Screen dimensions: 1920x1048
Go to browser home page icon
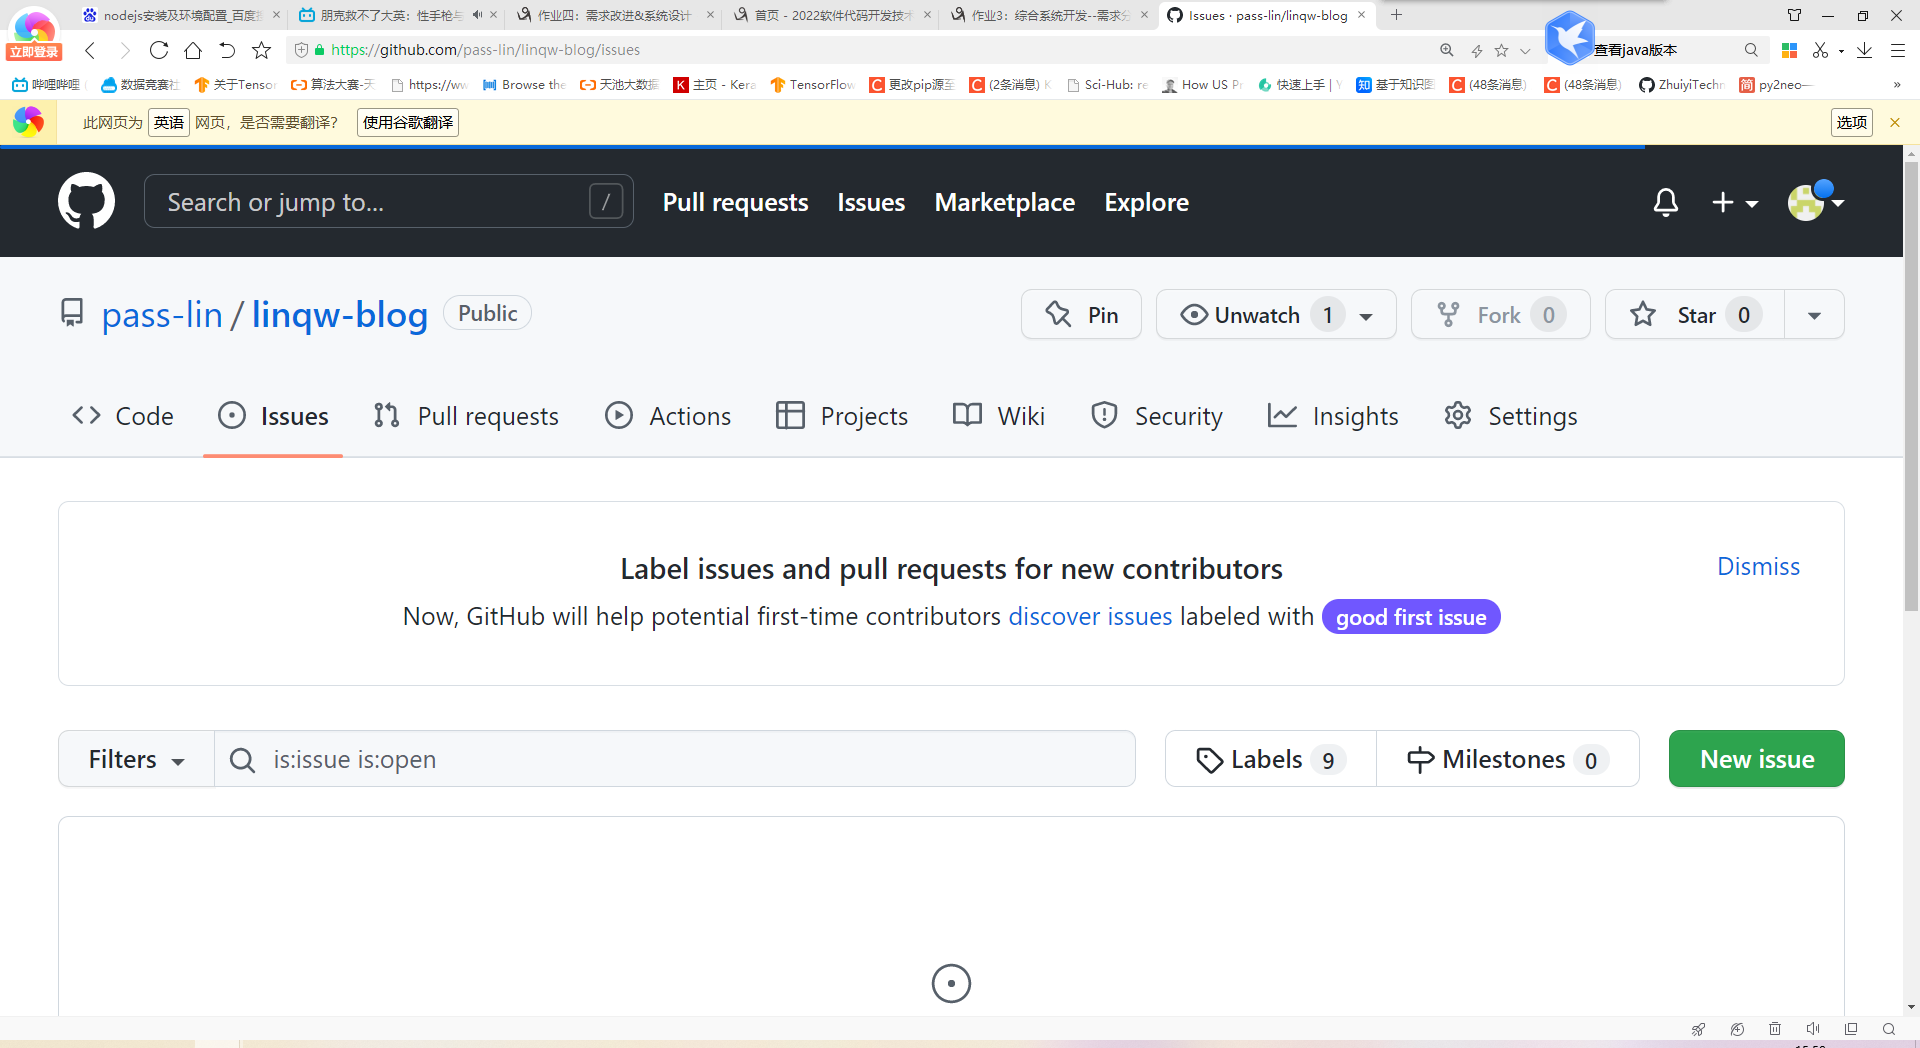pyautogui.click(x=193, y=50)
